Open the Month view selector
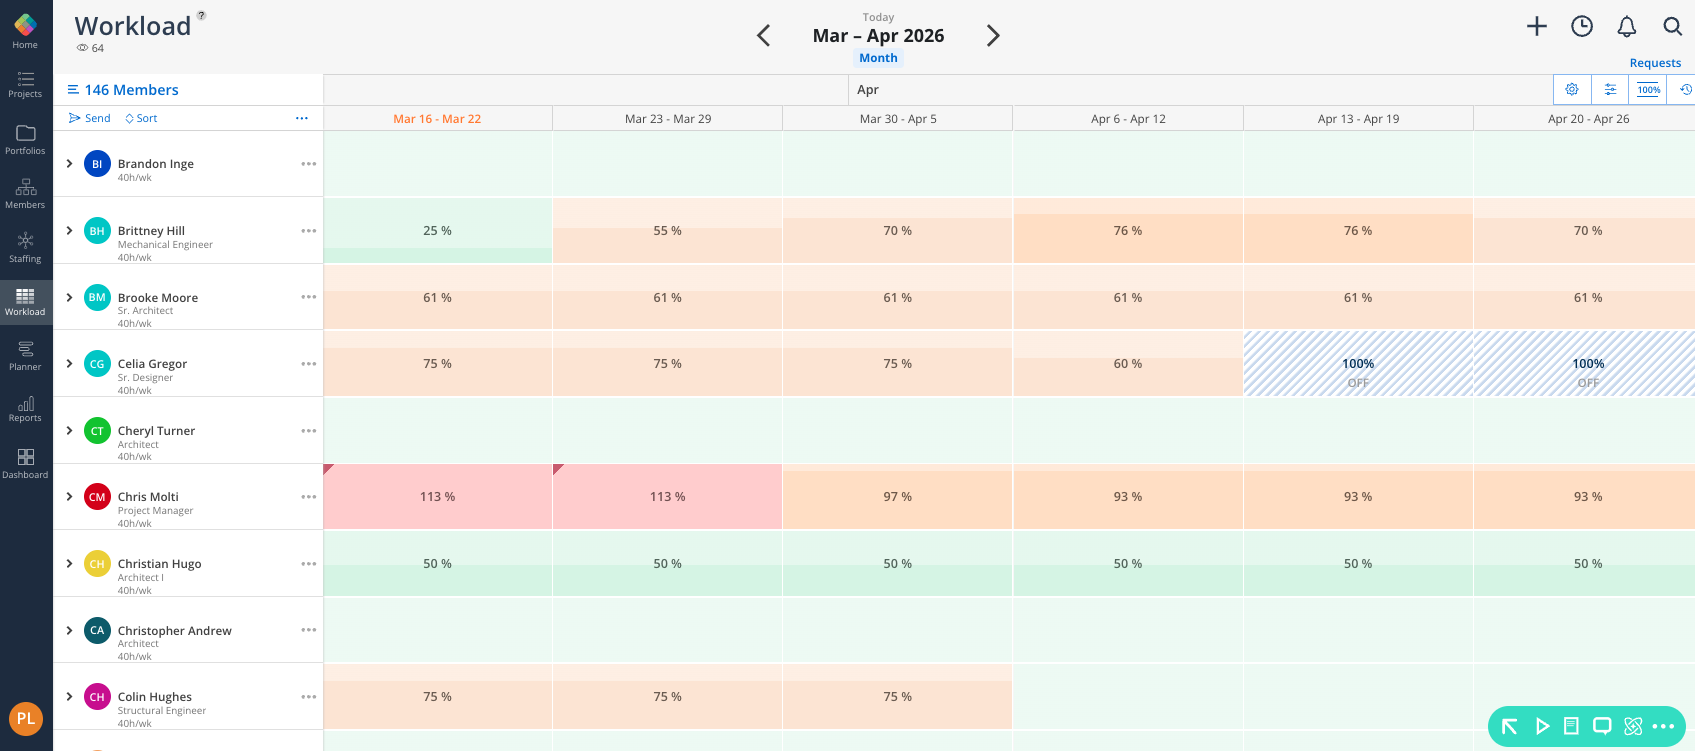This screenshot has width=1695, height=751. (x=878, y=58)
